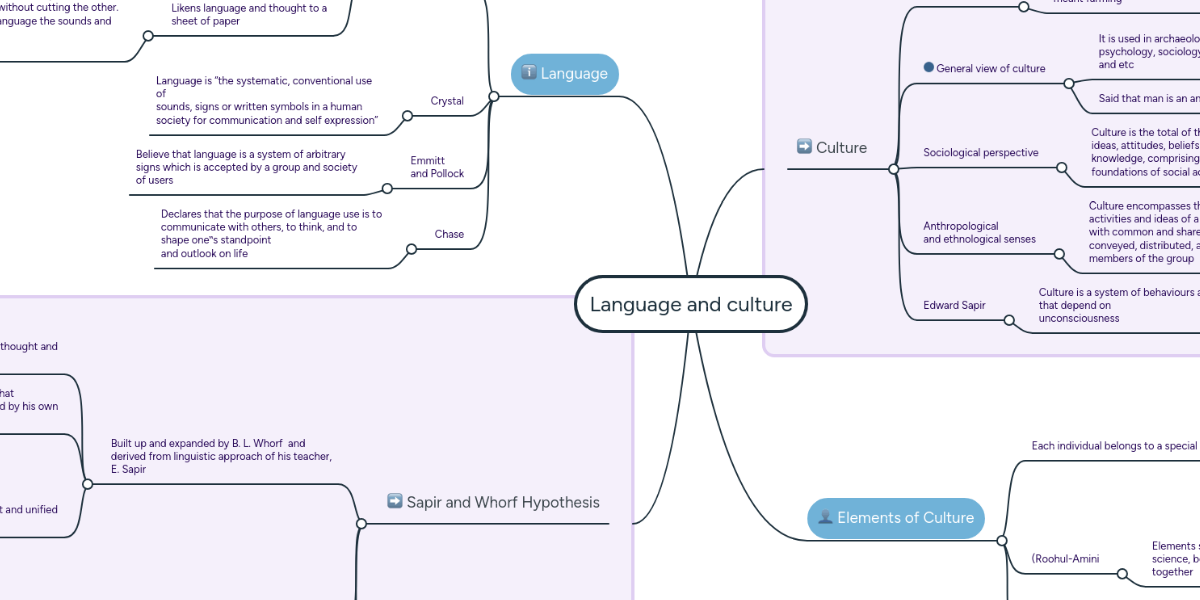Collapse the Sapir and Whorf branch connector circle
This screenshot has height=600, width=1200.
click(x=361, y=522)
